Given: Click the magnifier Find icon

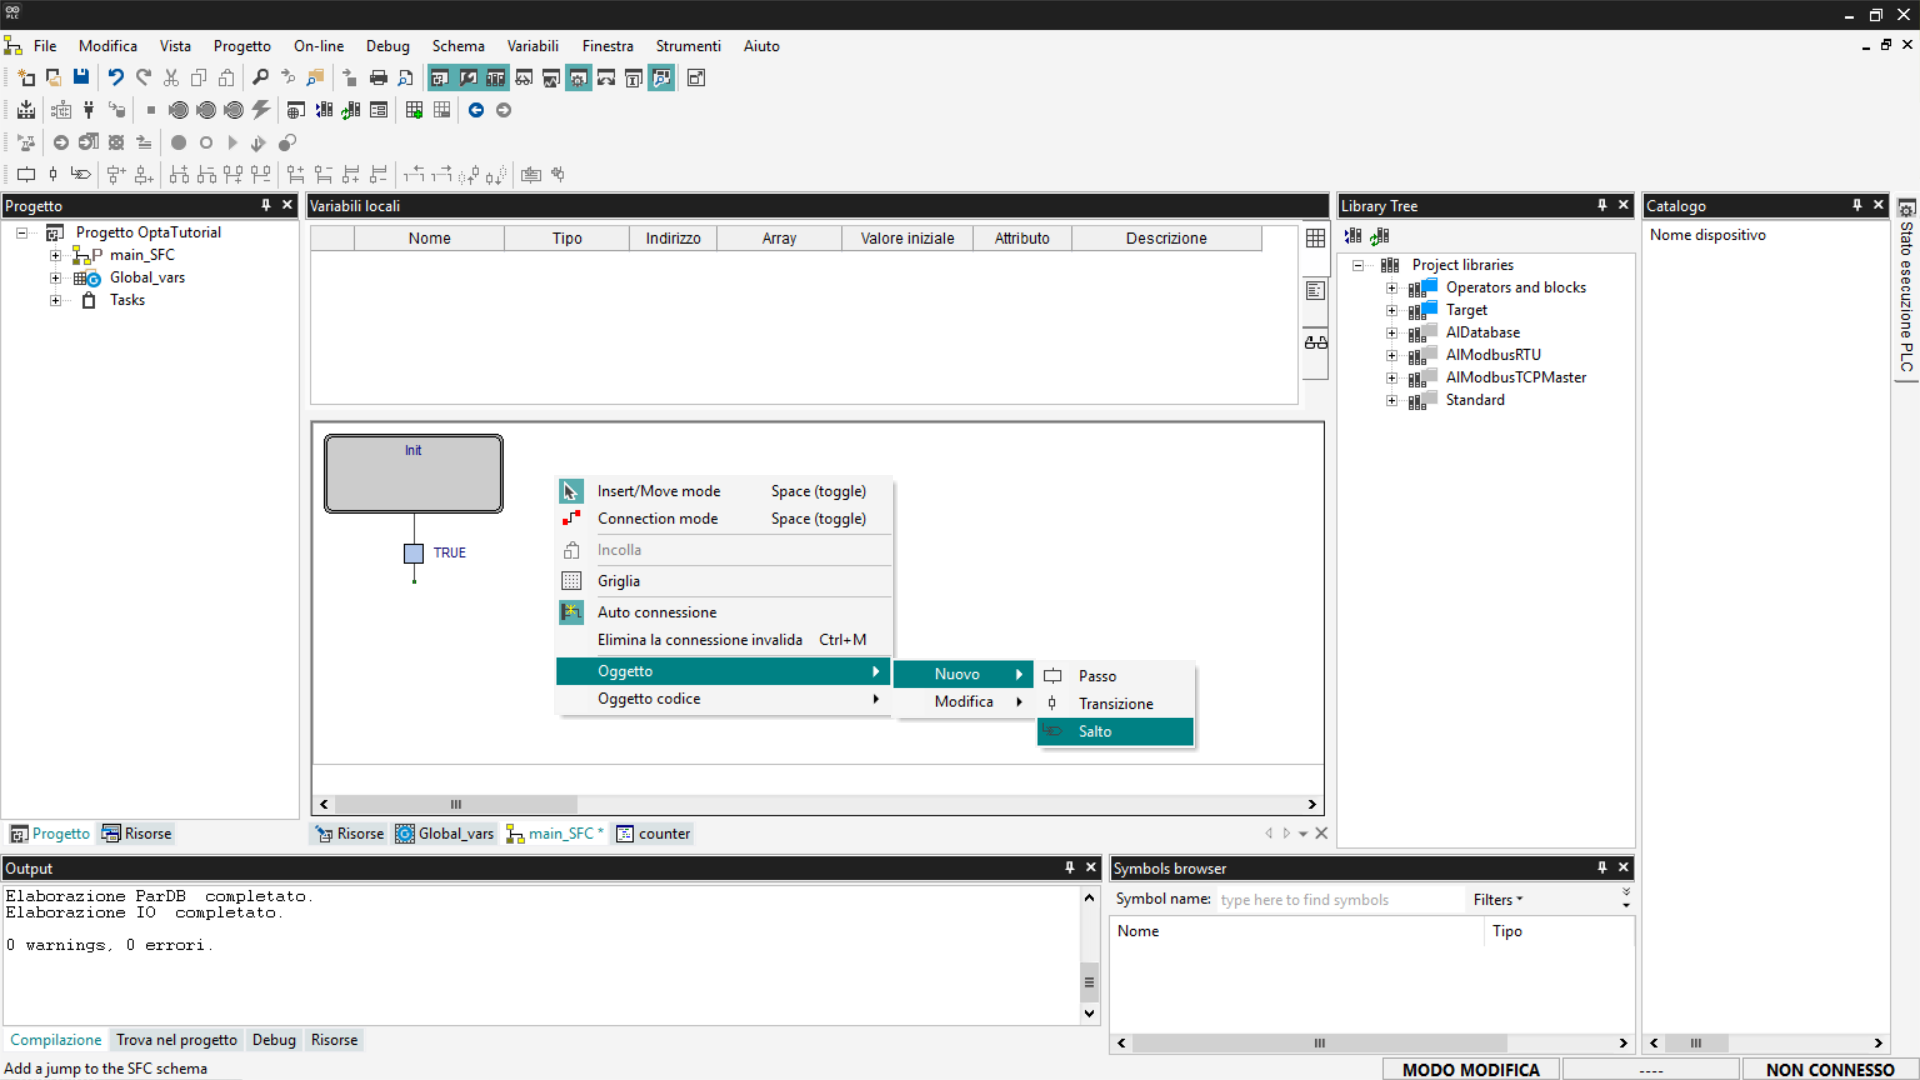Looking at the screenshot, I should coord(260,78).
